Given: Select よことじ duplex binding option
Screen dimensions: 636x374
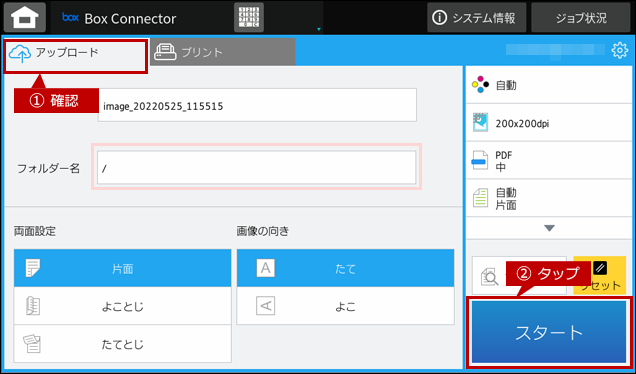Looking at the screenshot, I should point(122,306).
